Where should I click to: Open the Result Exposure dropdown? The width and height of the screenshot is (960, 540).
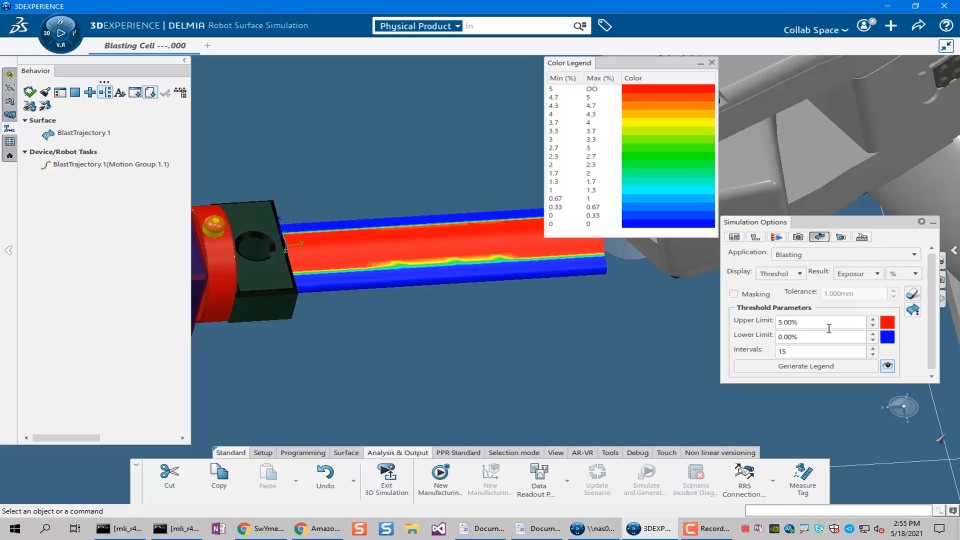(858, 274)
